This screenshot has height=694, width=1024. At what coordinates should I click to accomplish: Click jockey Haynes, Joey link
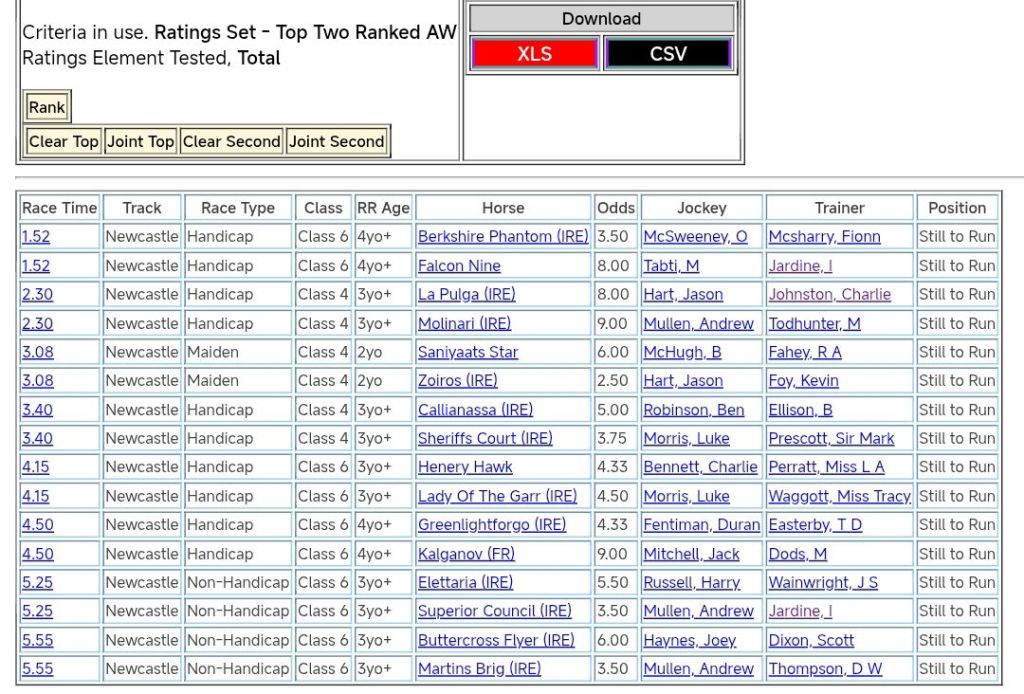click(689, 640)
